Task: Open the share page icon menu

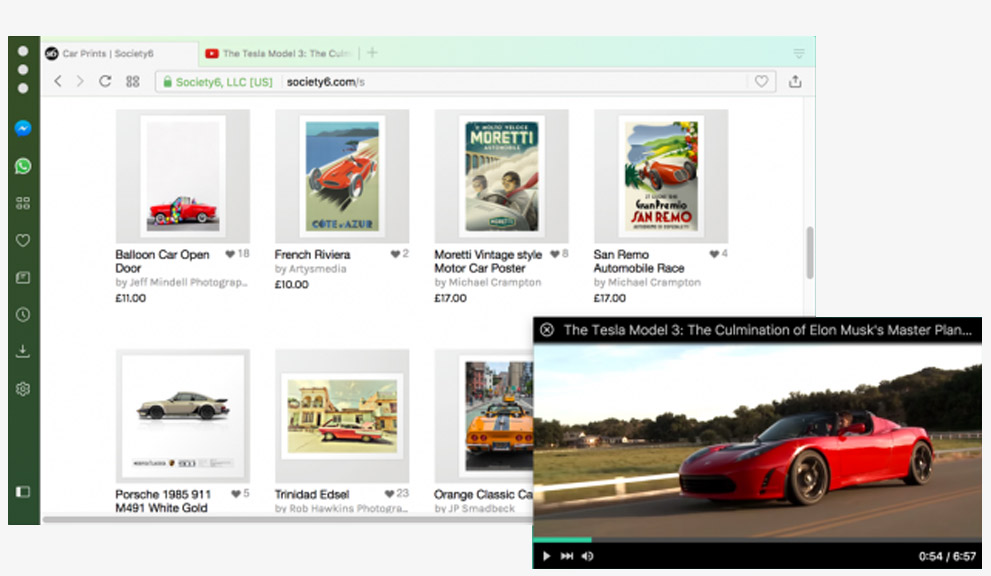Action: [x=795, y=82]
